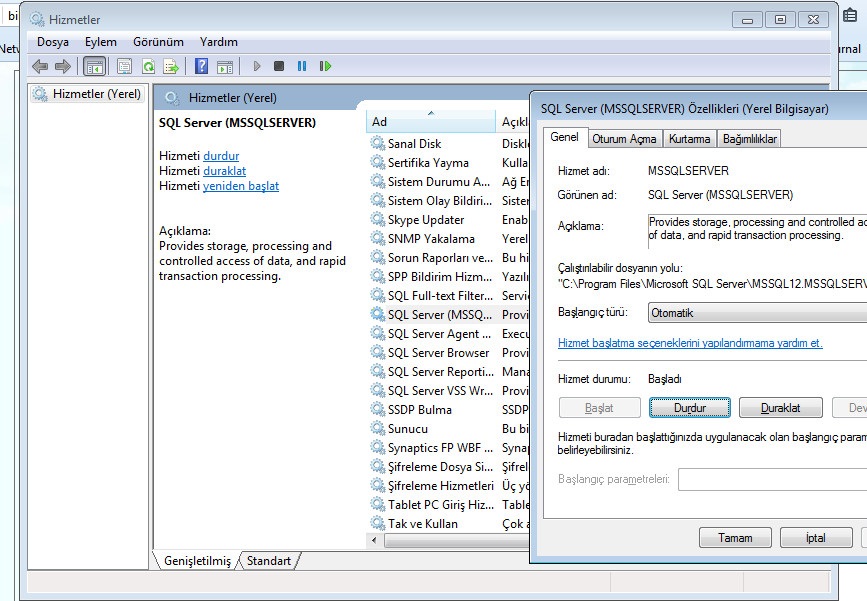The image size is (867, 601).
Task: Switch to the Standart view tab
Action: point(269,561)
